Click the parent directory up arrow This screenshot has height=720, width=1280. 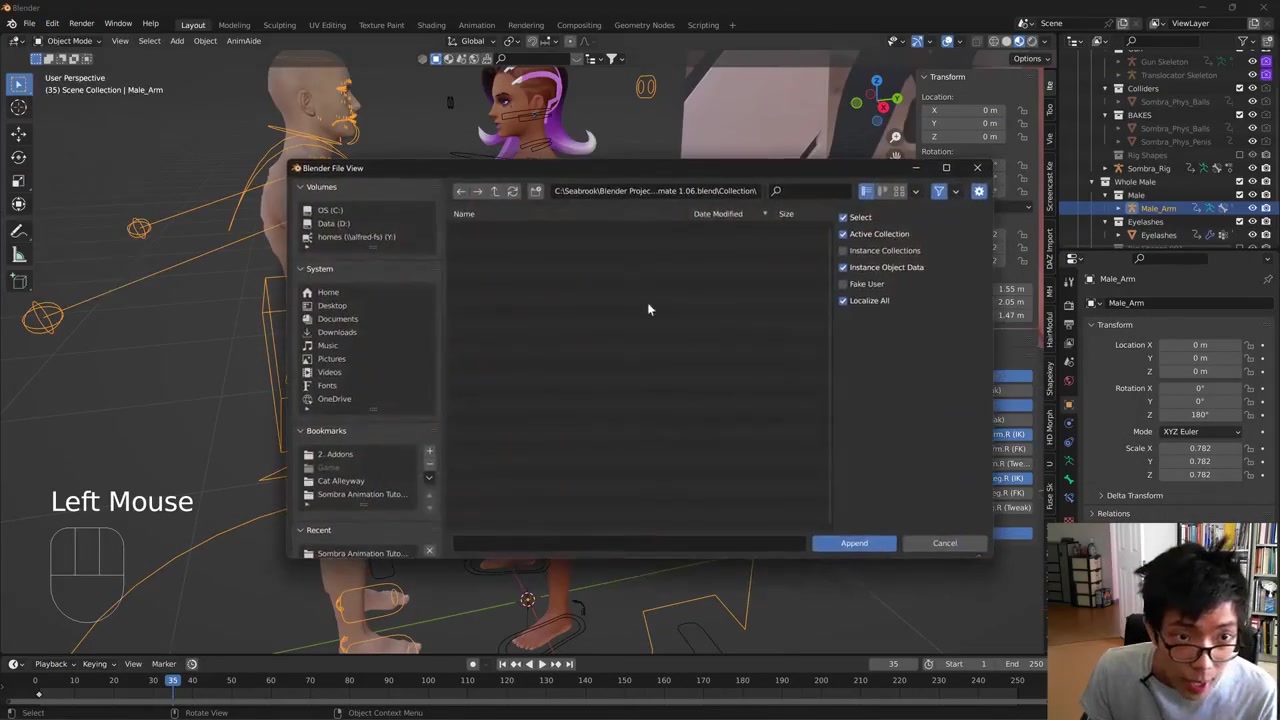495,191
